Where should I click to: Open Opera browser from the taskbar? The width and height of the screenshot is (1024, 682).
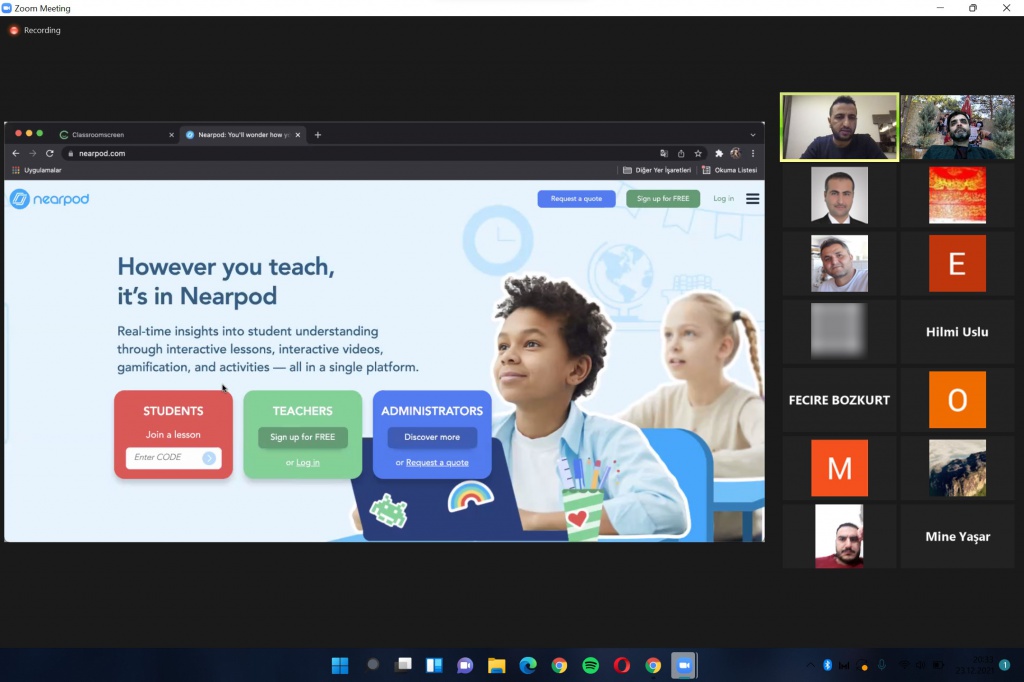(x=622, y=666)
